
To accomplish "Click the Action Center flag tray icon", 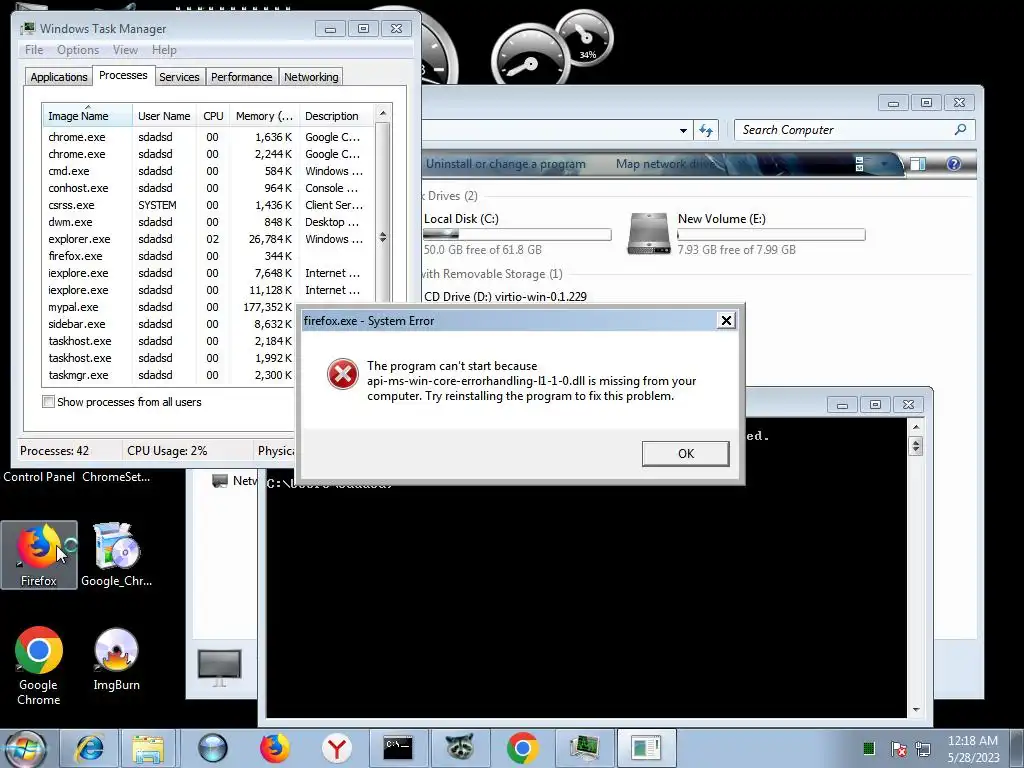I will [899, 748].
